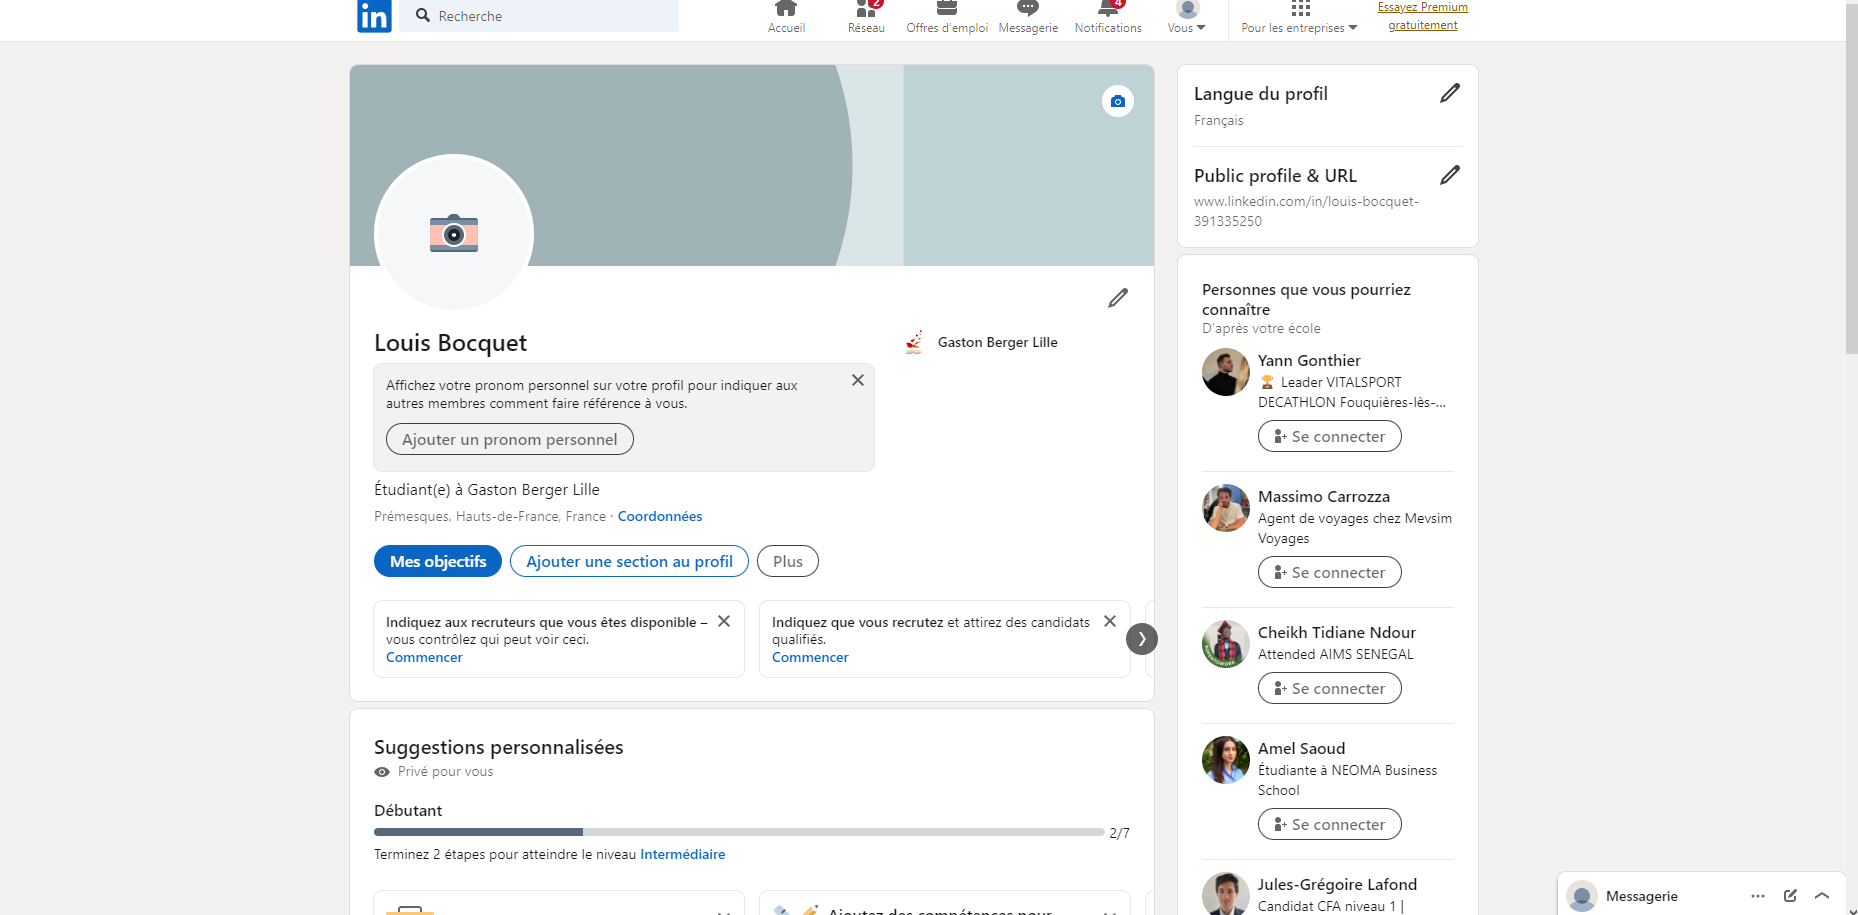The width and height of the screenshot is (1858, 915).
Task: Add profile photo via camera avatar
Action: point(454,233)
